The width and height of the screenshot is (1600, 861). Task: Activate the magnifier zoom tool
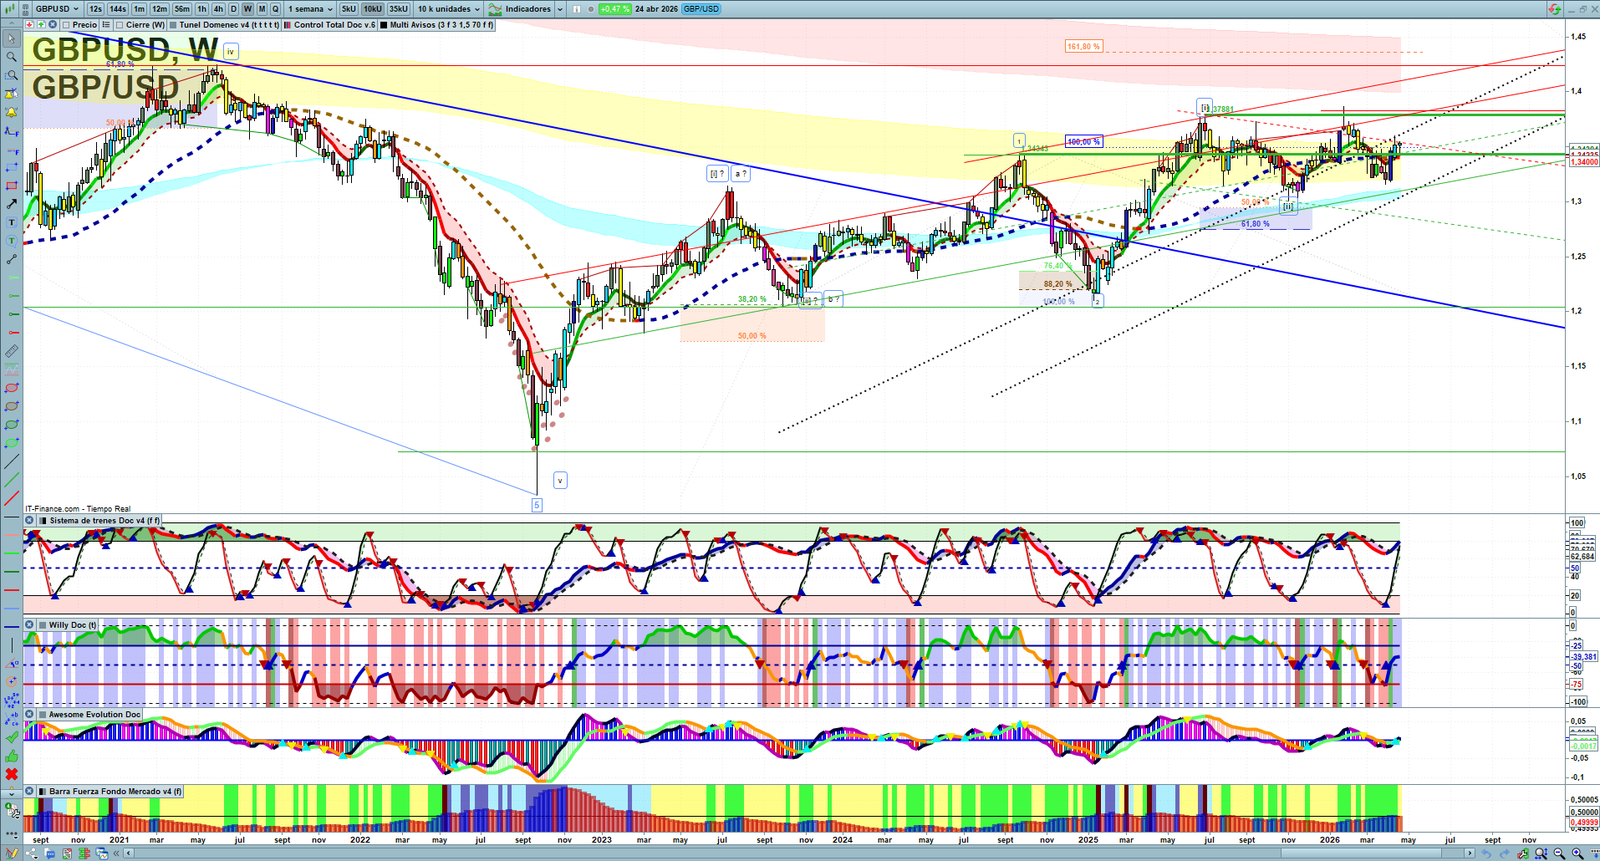(x=11, y=57)
